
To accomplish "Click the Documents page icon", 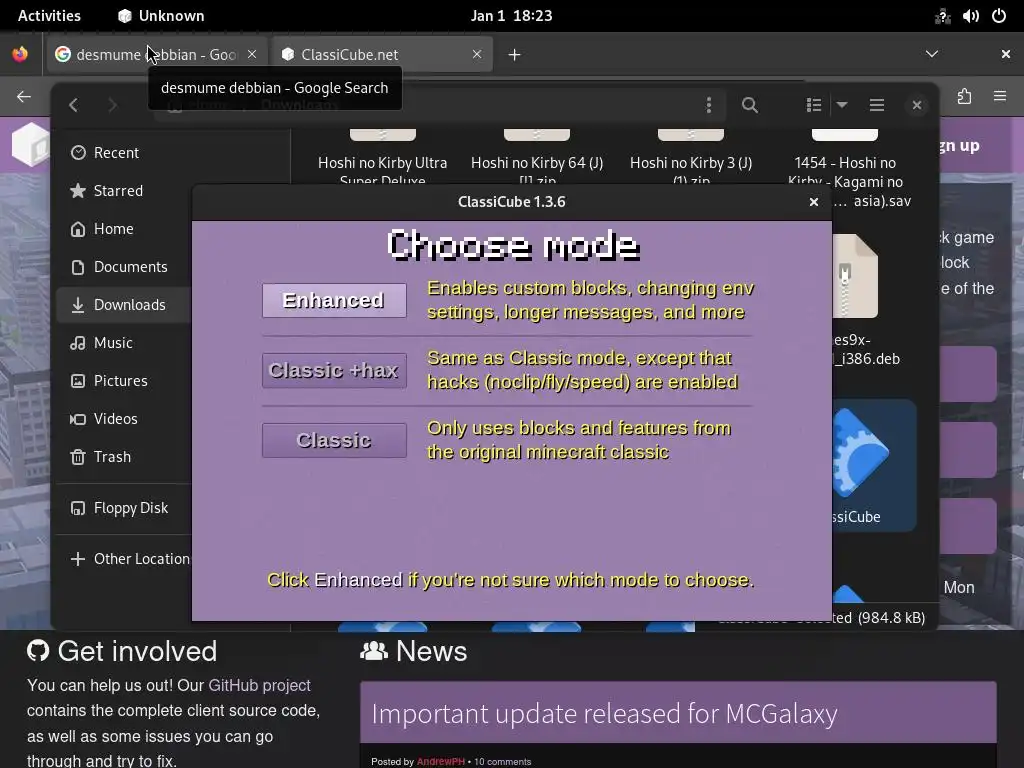I will point(78,266).
